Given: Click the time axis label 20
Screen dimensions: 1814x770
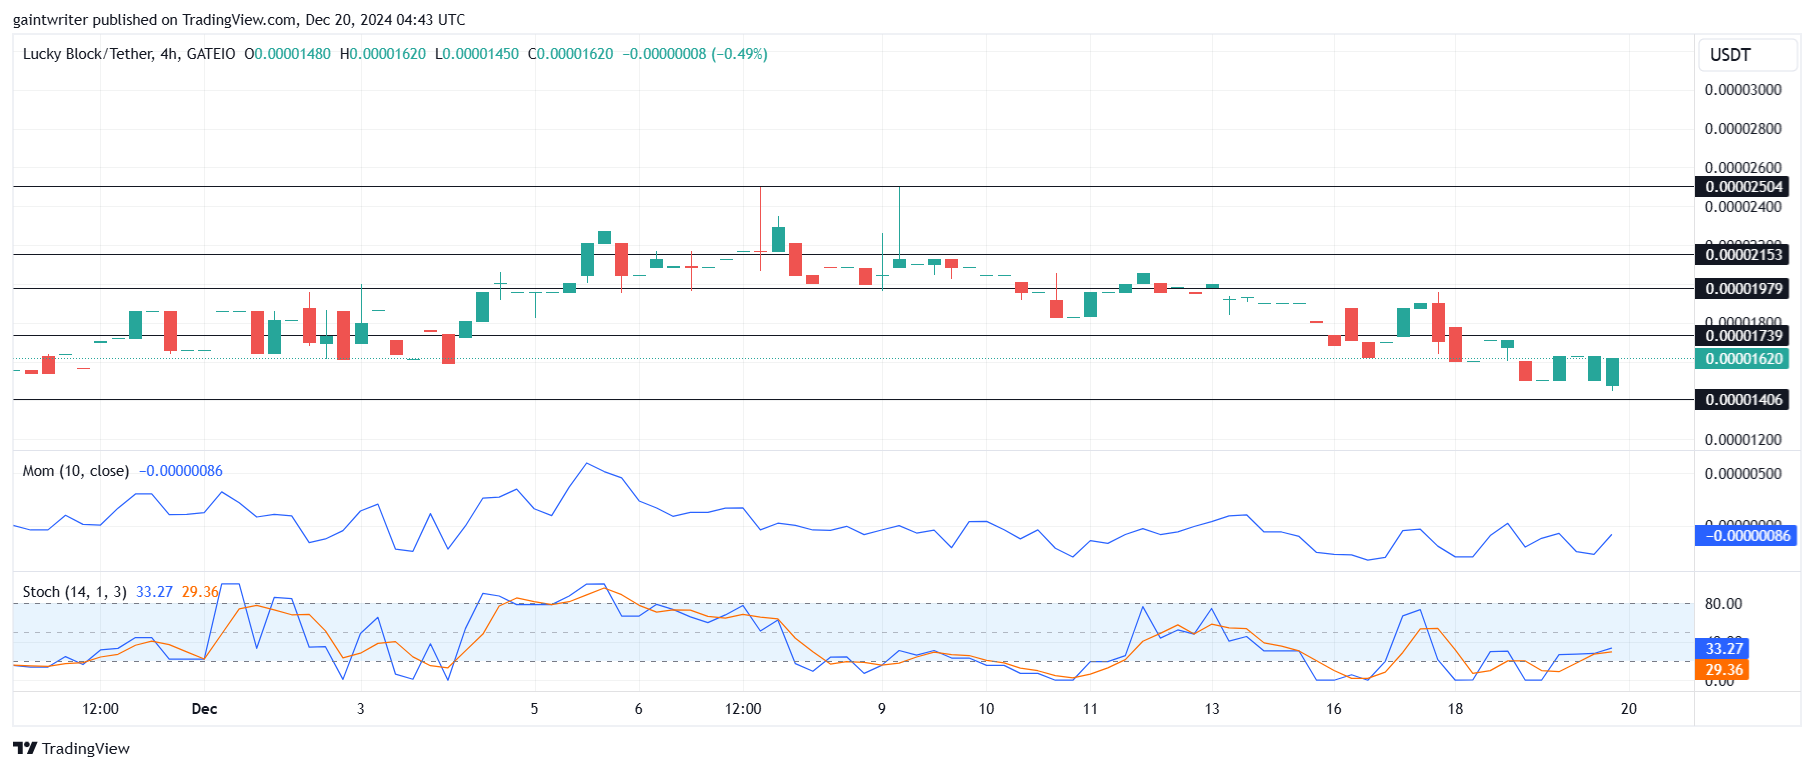Looking at the screenshot, I should 1629,709.
